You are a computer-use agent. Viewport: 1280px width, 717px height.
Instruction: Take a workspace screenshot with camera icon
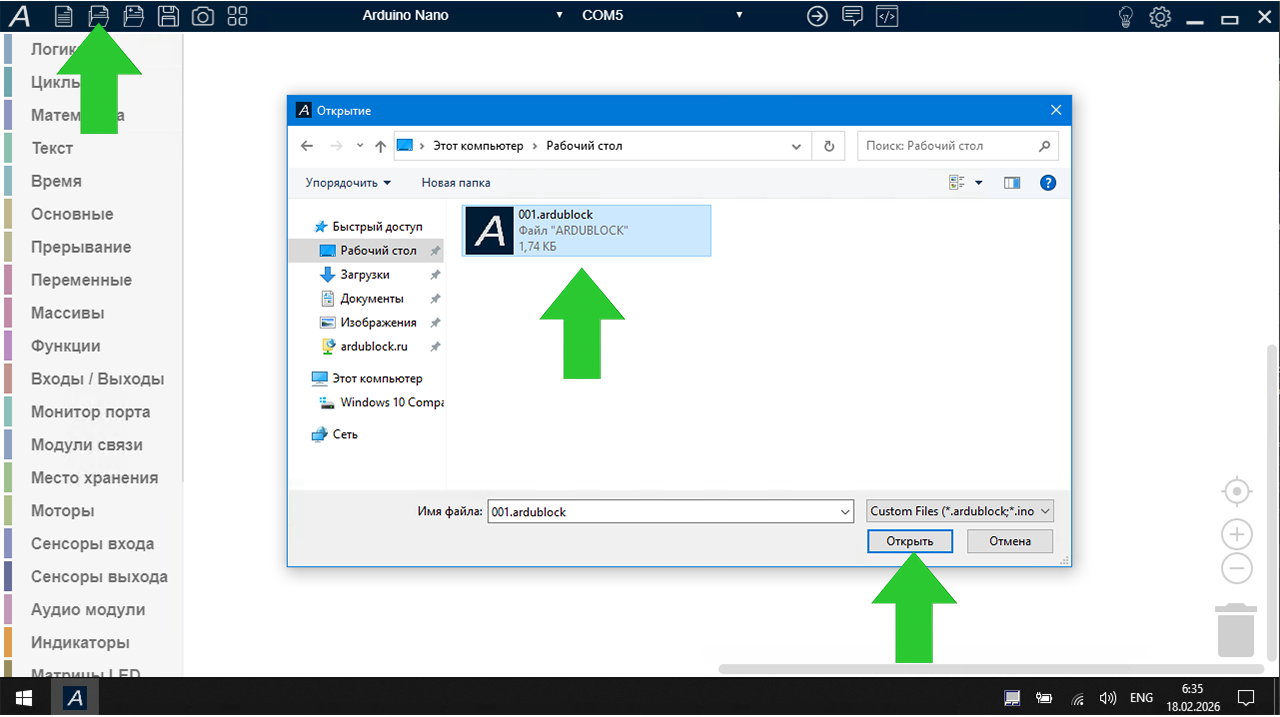pyautogui.click(x=203, y=16)
